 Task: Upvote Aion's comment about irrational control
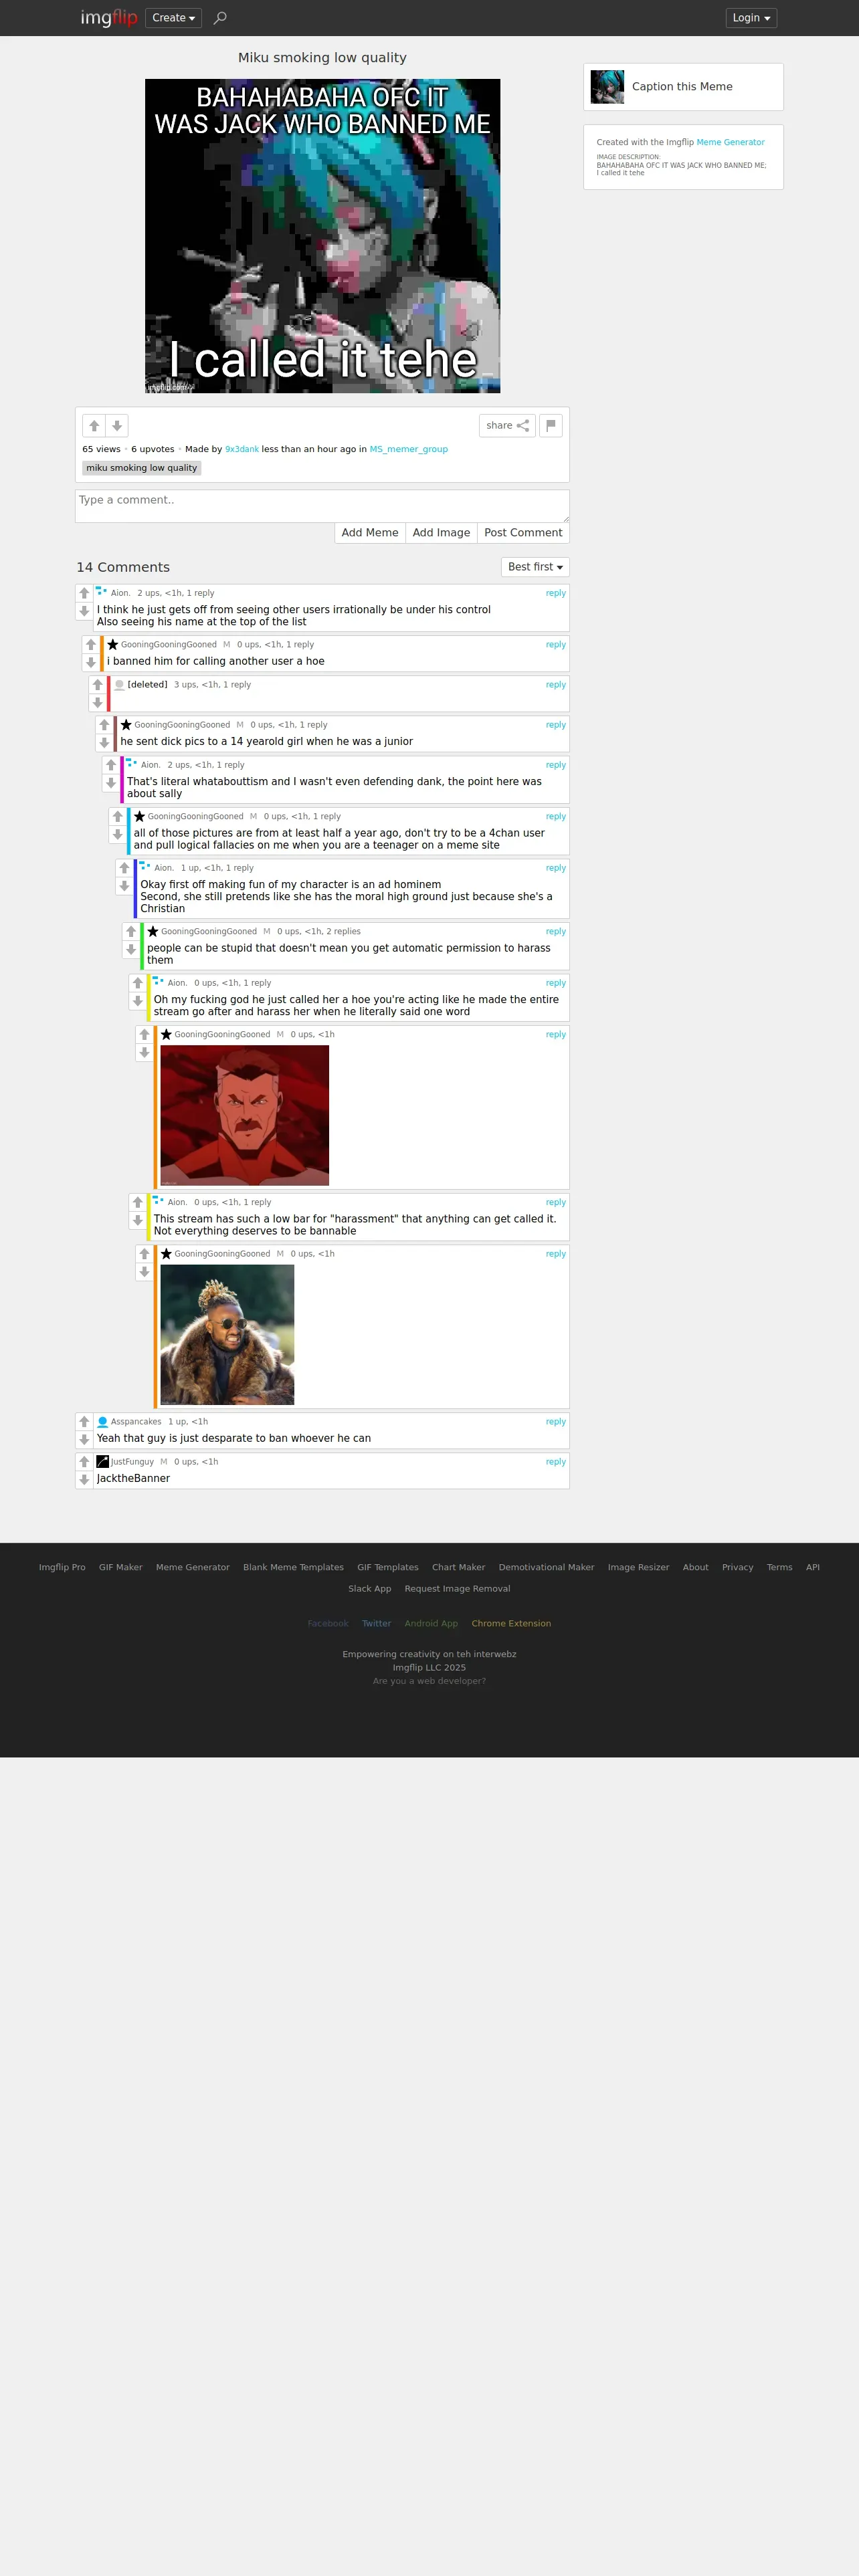84,594
